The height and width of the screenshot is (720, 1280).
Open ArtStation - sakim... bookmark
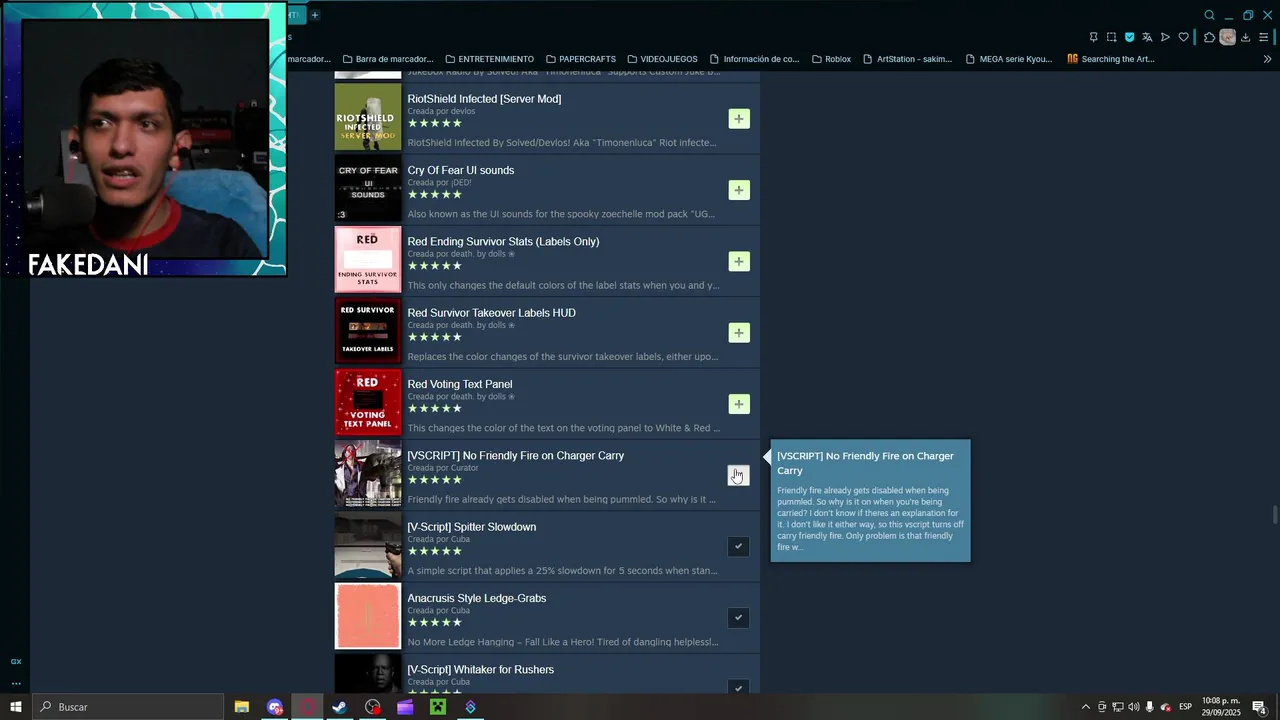tap(907, 59)
